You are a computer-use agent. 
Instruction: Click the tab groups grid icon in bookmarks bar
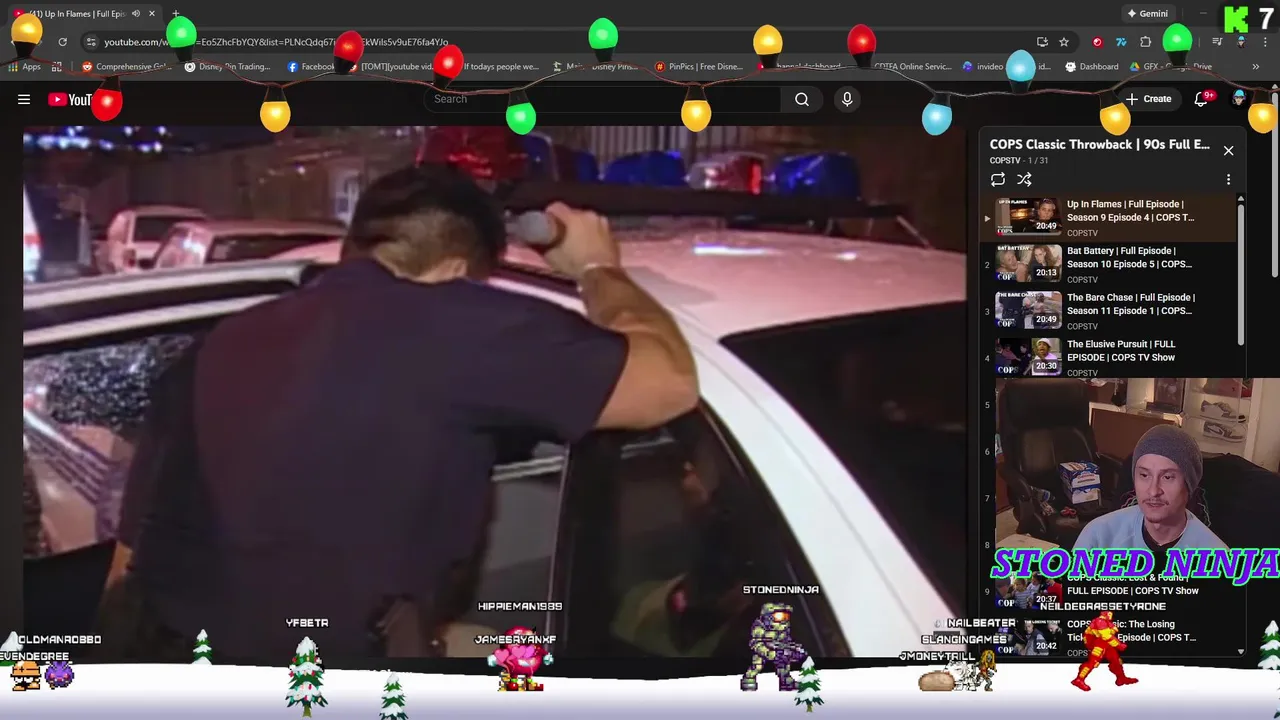(57, 67)
